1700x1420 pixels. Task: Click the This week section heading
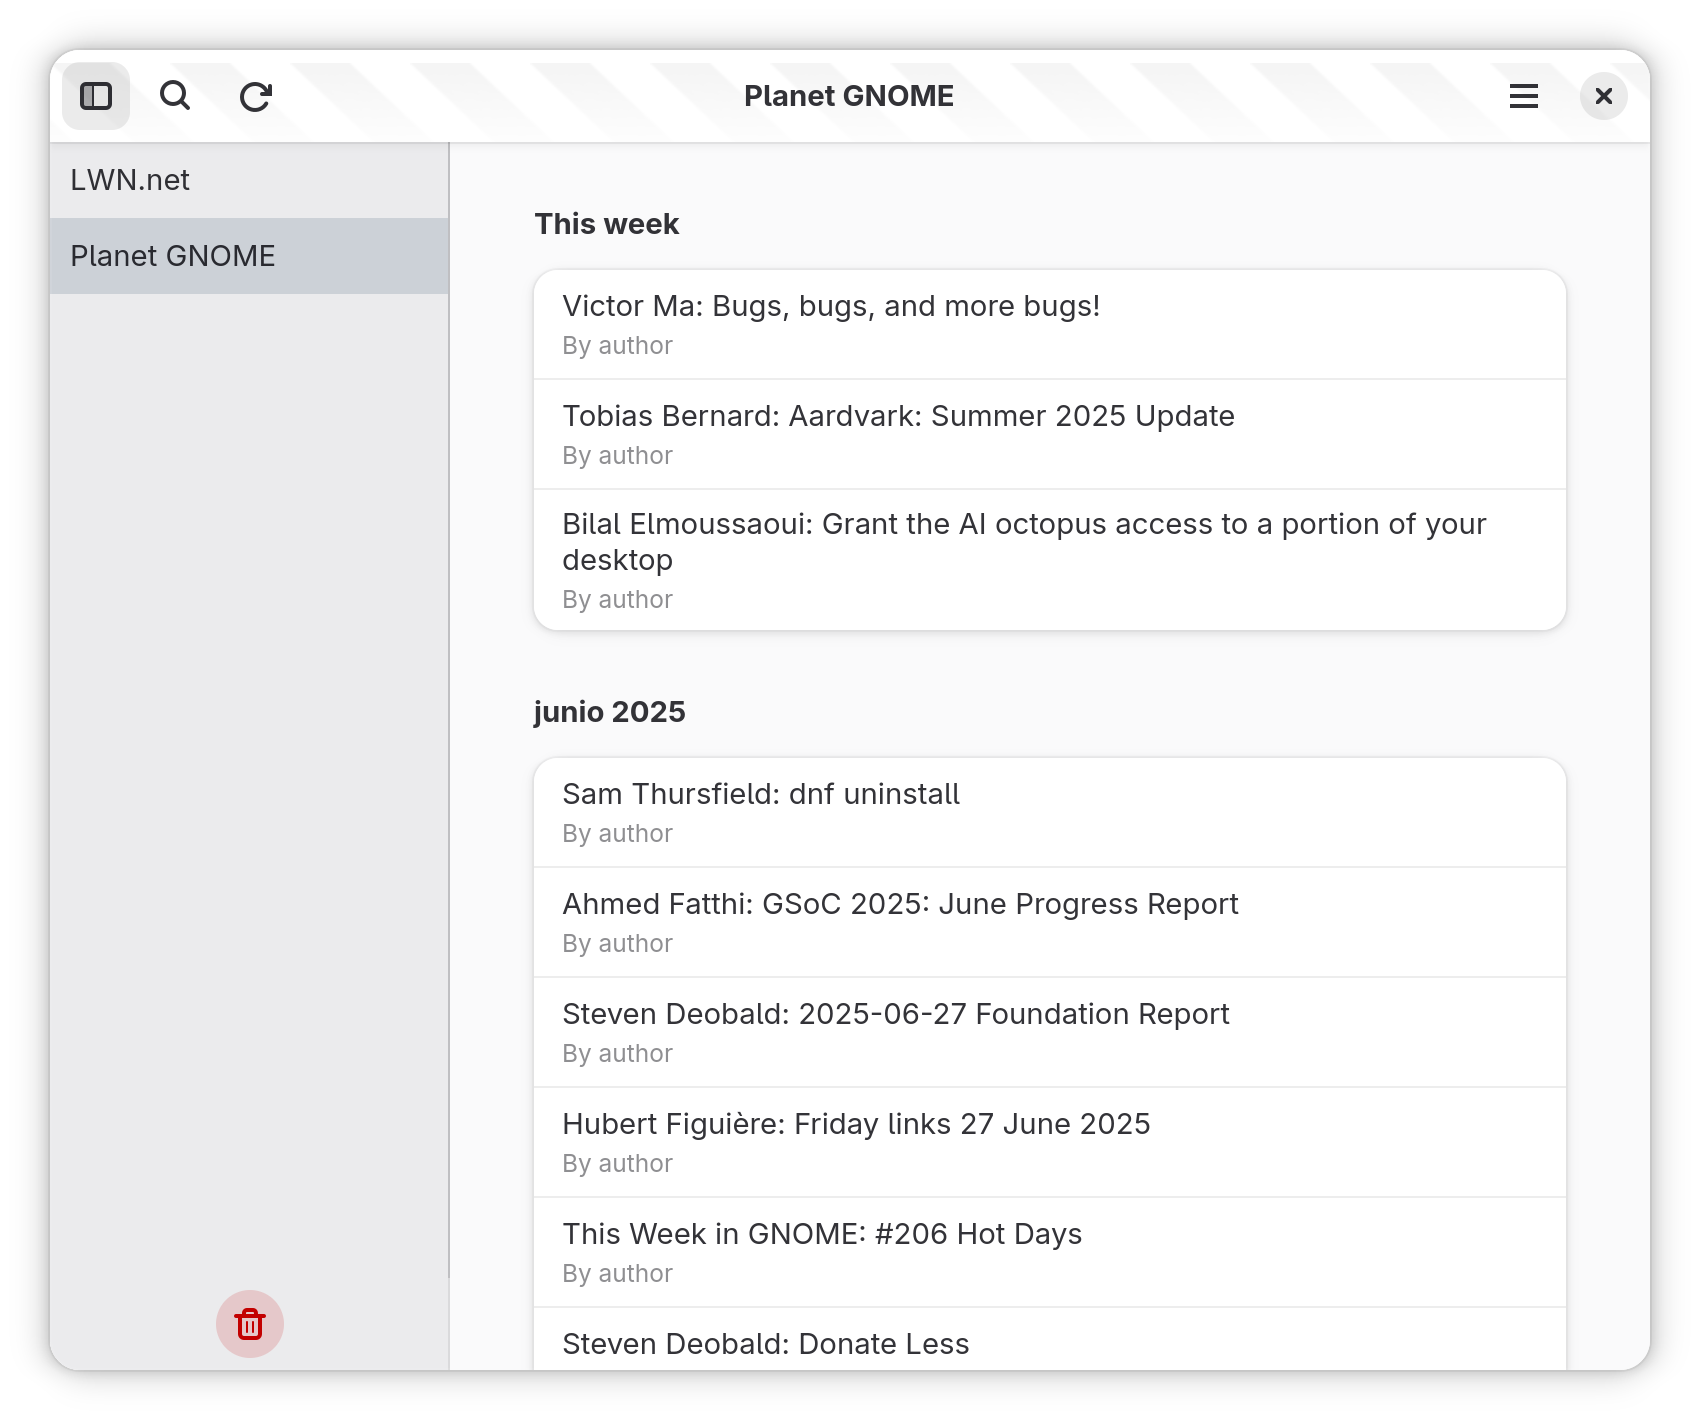click(x=607, y=224)
